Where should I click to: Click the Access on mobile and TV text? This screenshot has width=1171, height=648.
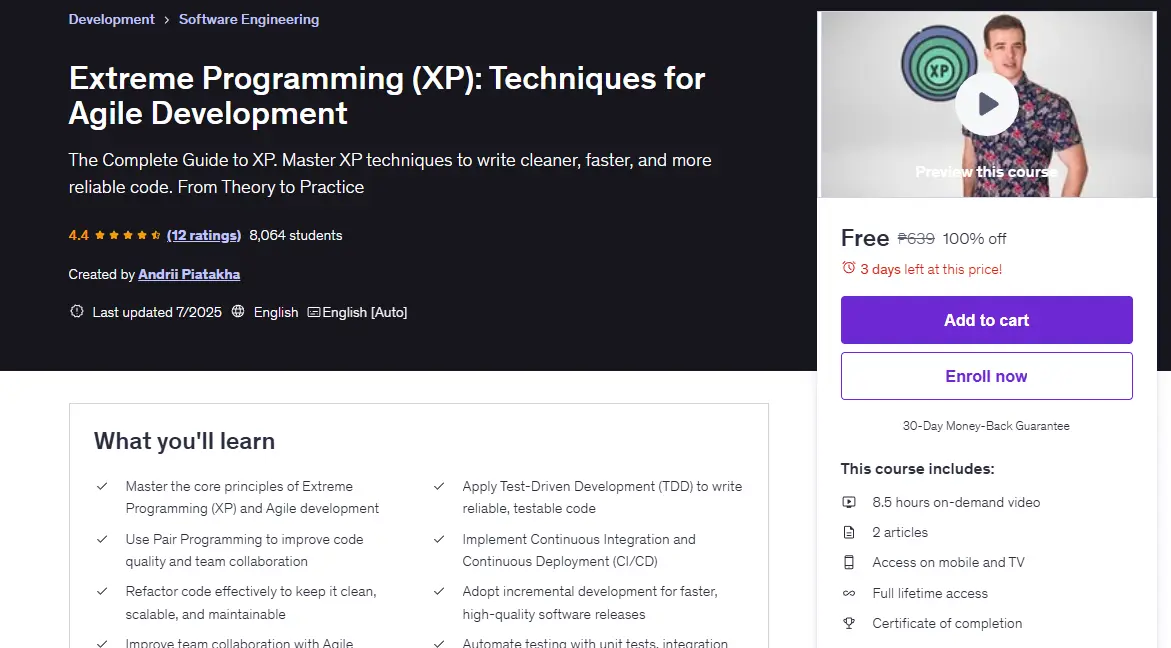948,562
